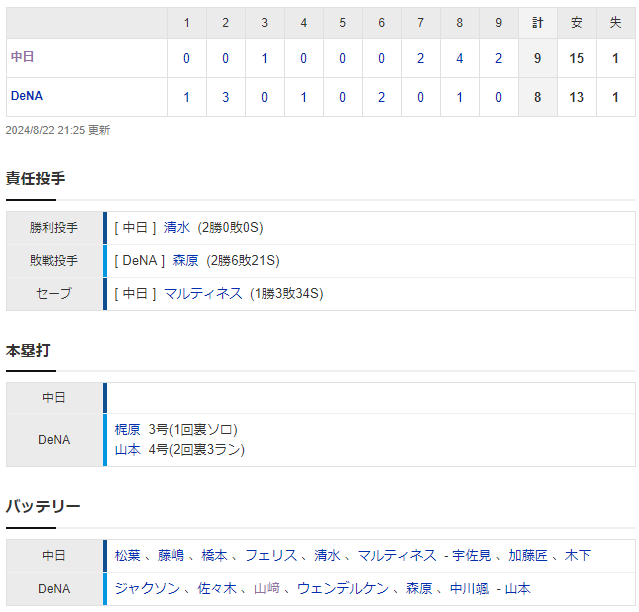
Task: Select 中日 7th inning score 2
Action: click(420, 58)
